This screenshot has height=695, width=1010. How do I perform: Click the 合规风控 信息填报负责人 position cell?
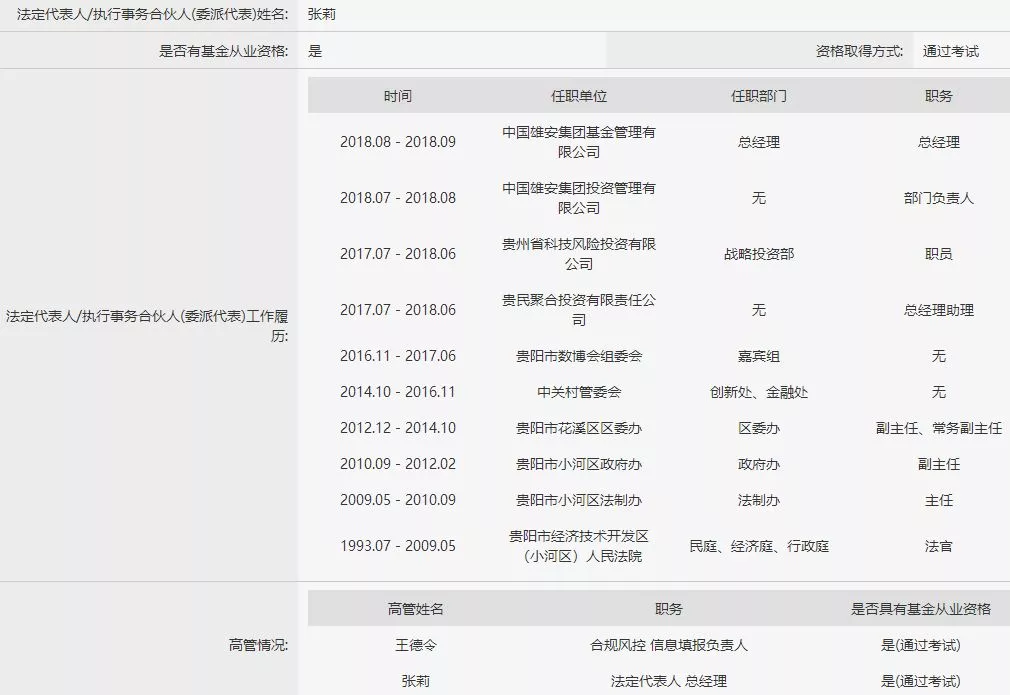[x=668, y=645]
